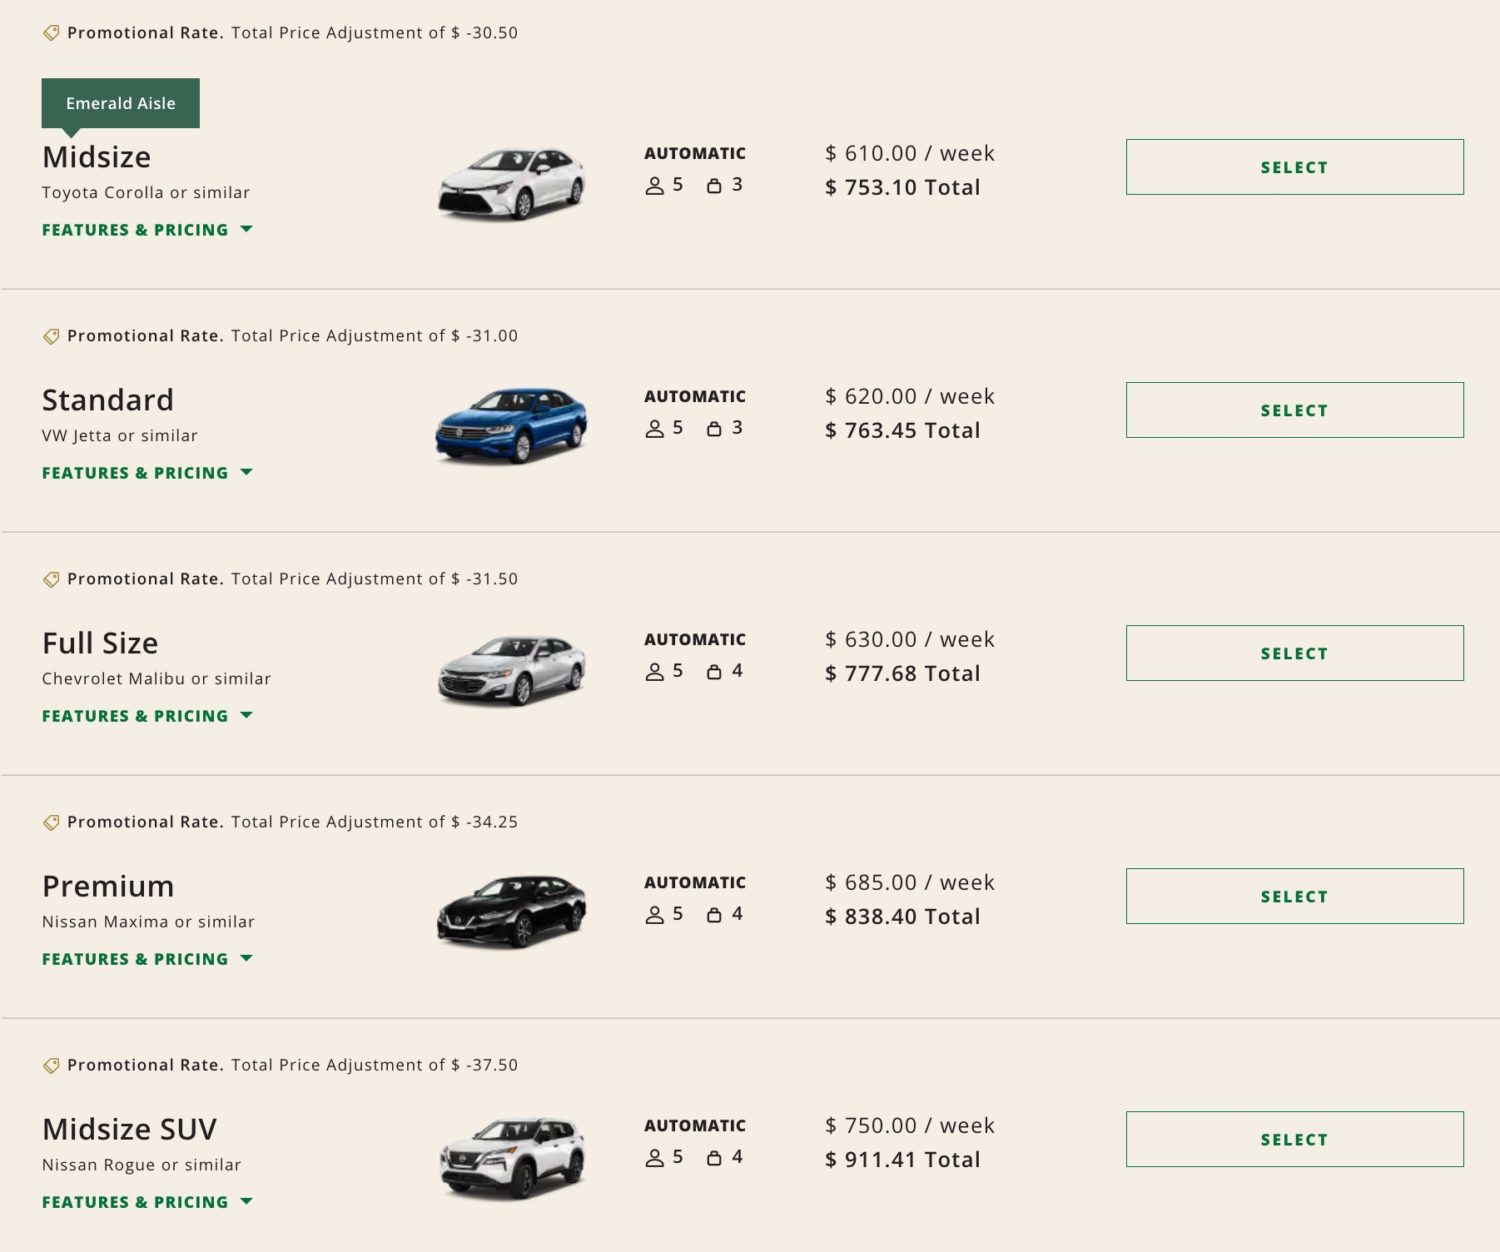Click the promotional rate tag icon on Midsize offer
This screenshot has height=1252, width=1500.
(x=52, y=32)
